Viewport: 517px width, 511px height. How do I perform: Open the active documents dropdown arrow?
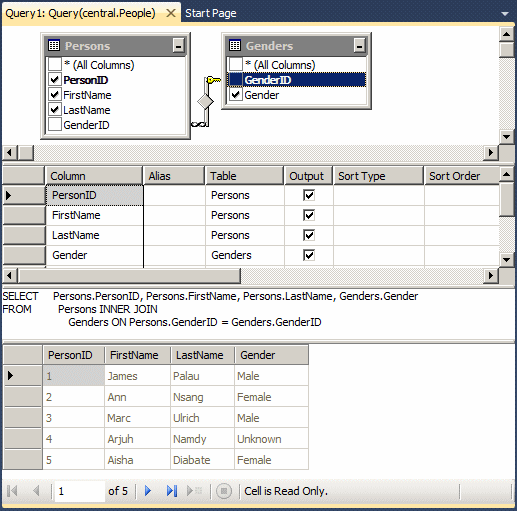(505, 14)
